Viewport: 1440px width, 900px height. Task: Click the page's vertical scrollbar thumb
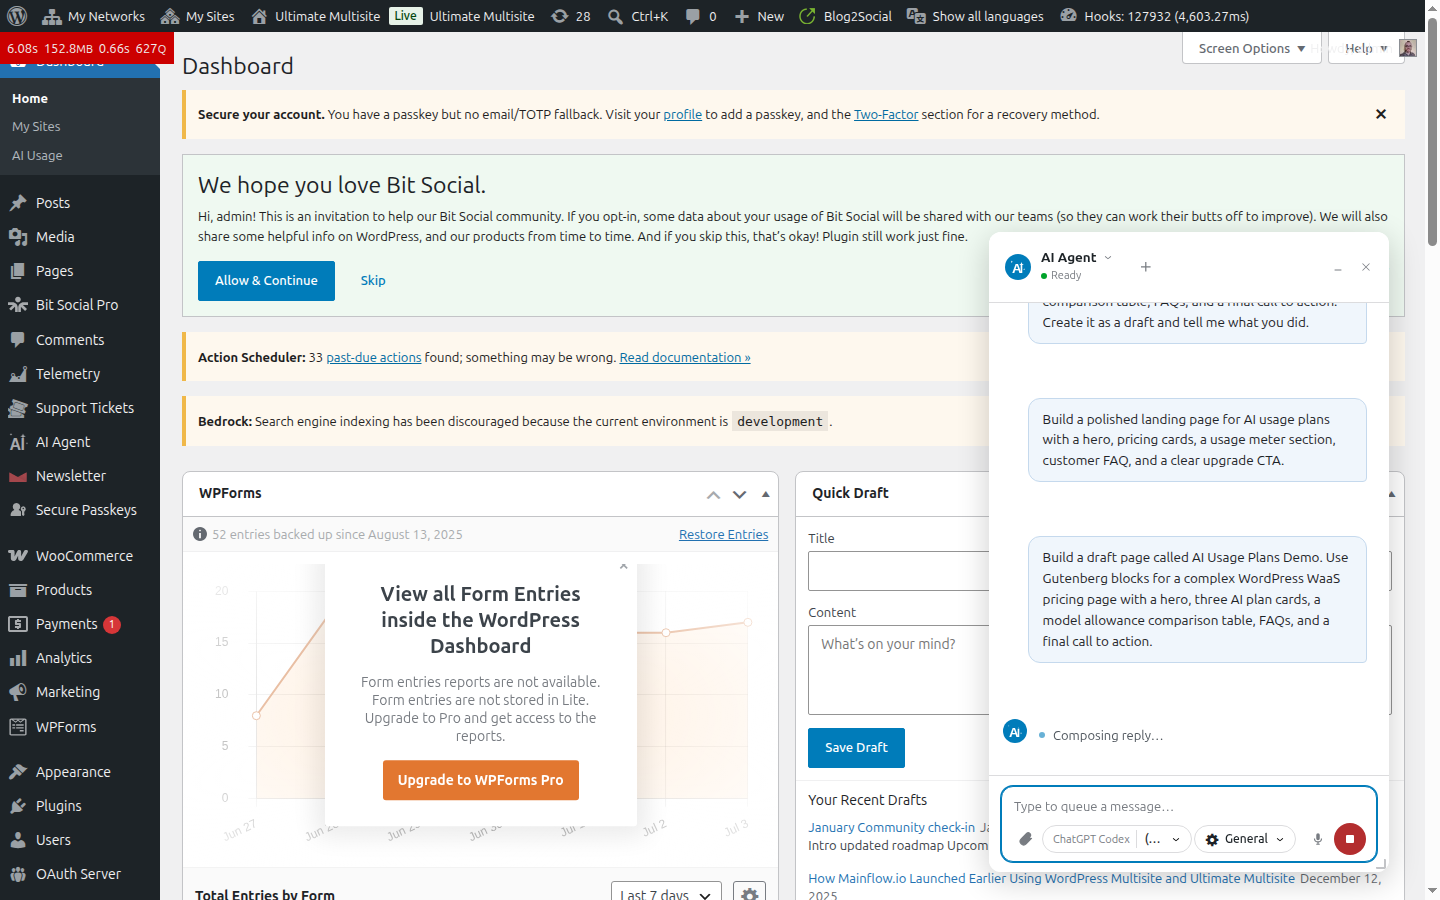[1432, 130]
